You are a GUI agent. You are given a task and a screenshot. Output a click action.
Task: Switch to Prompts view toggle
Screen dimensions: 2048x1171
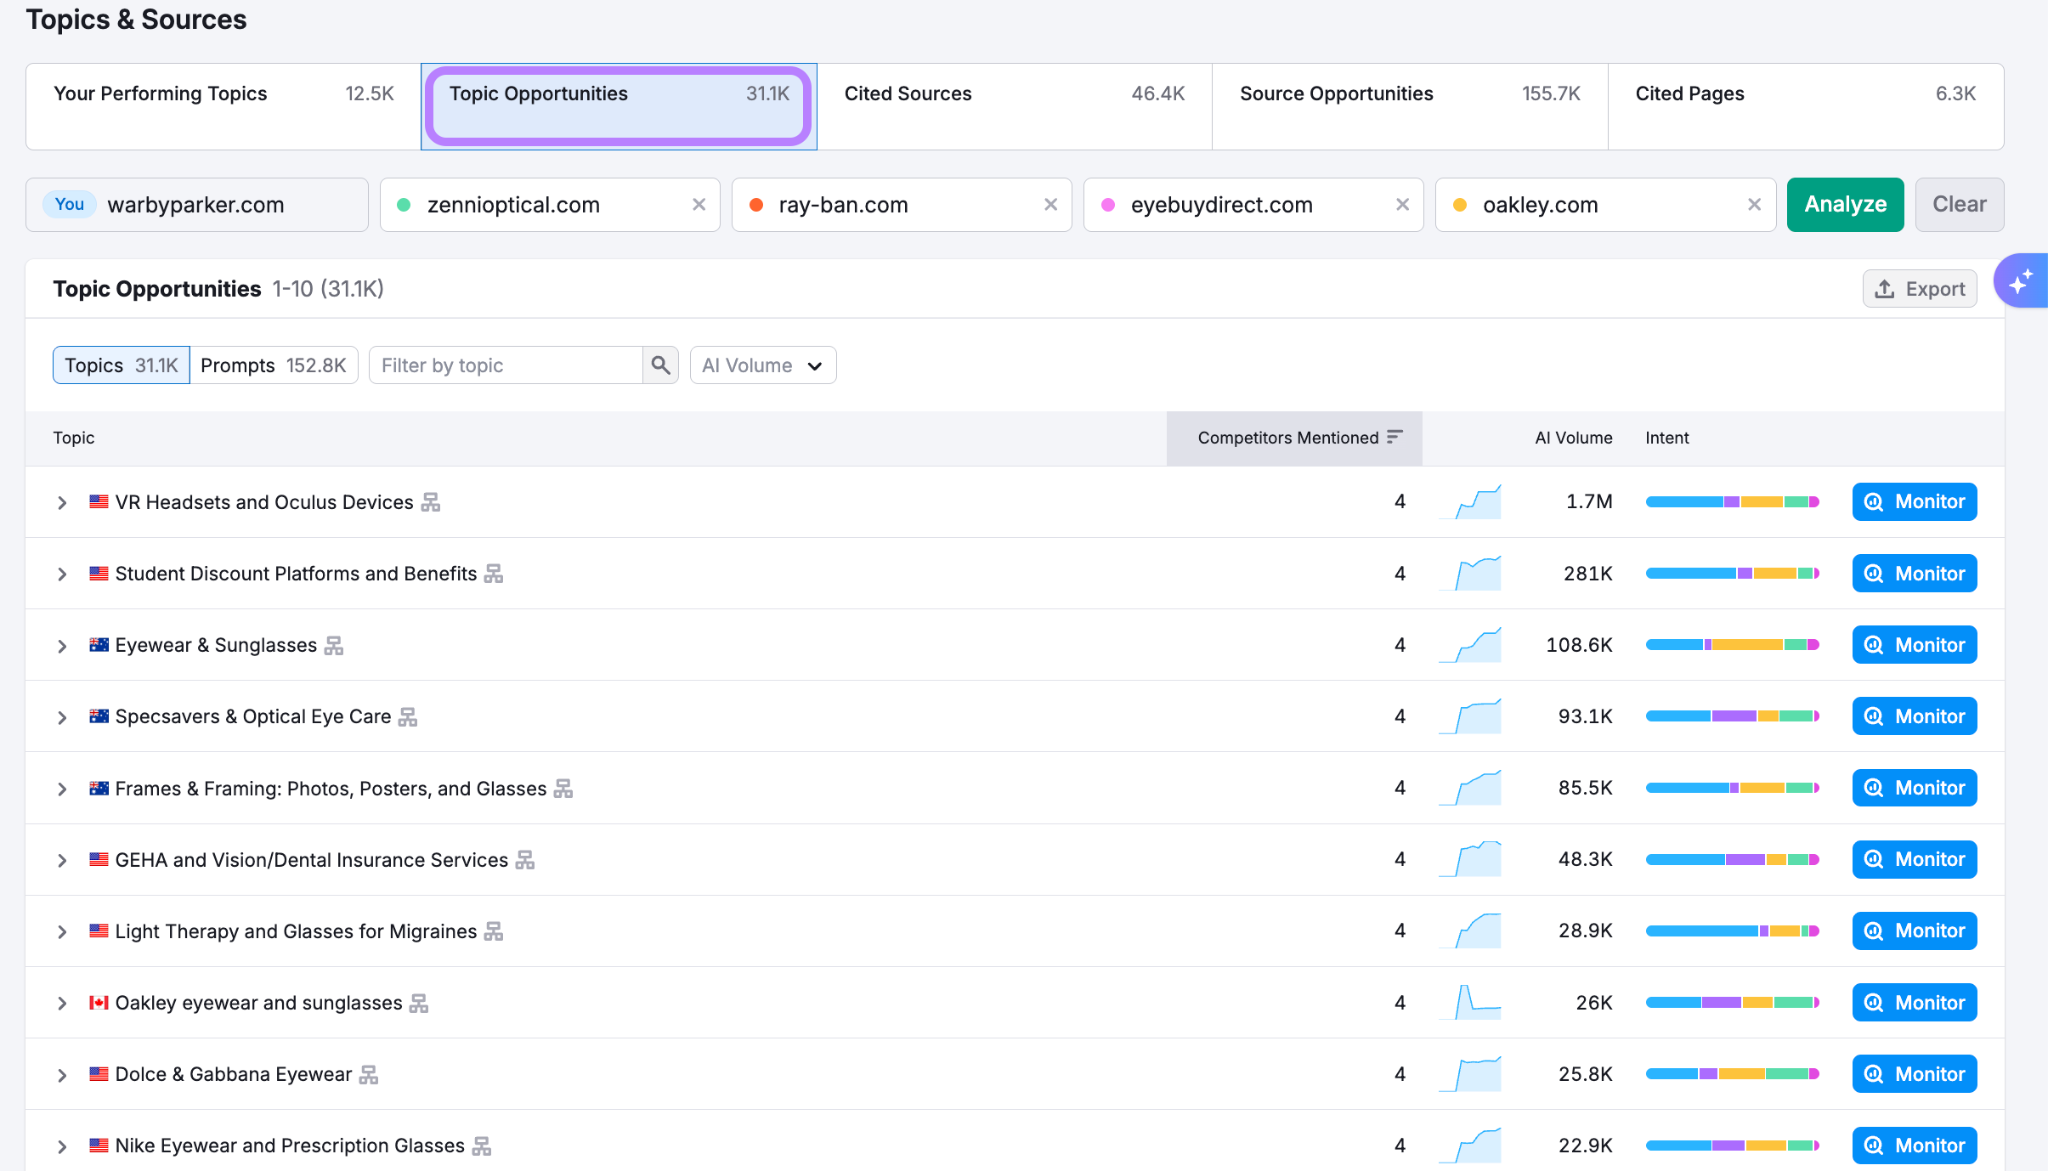[273, 365]
